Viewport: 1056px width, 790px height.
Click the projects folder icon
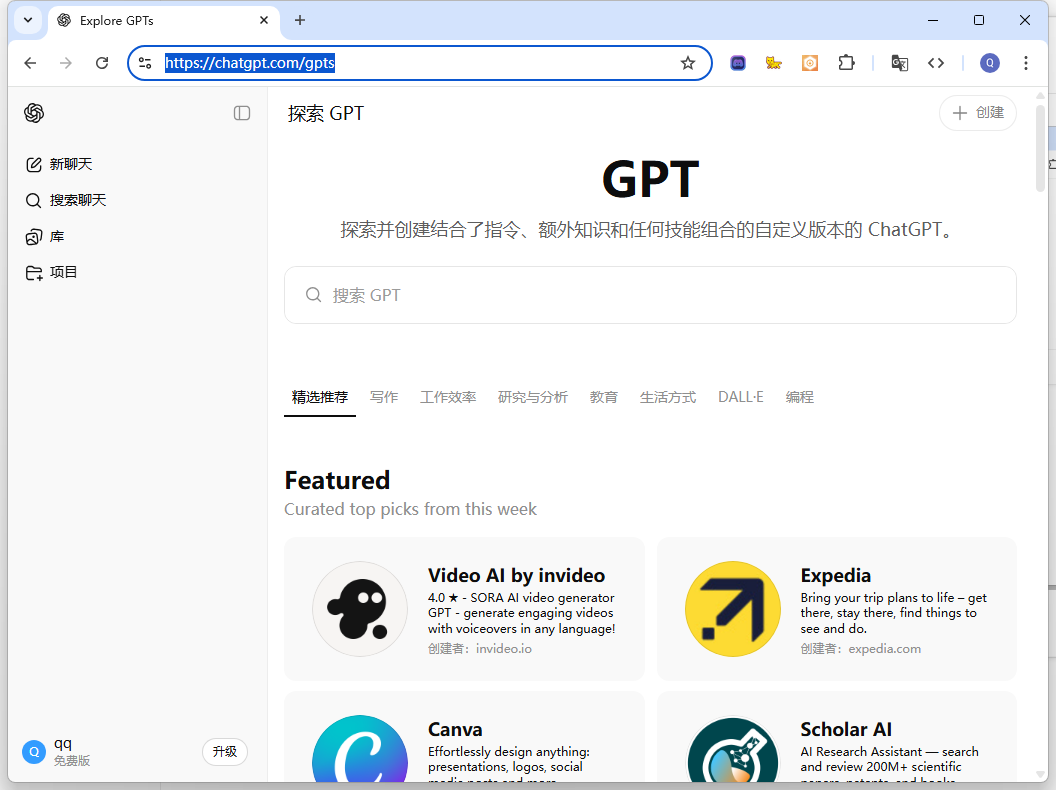(x=34, y=273)
